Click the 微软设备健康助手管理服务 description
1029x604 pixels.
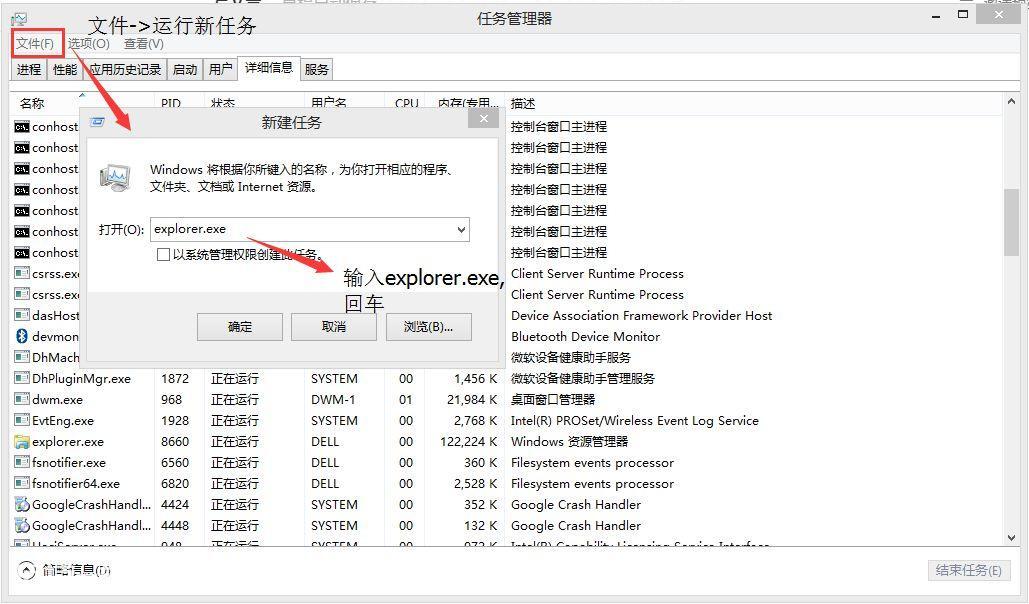point(583,378)
